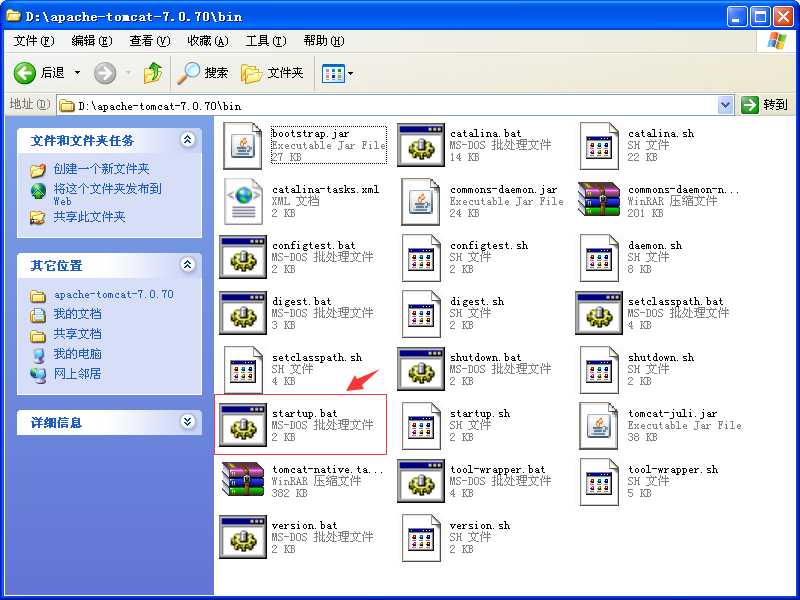Click the version.sh file icon
This screenshot has width=800, height=600.
(421, 538)
